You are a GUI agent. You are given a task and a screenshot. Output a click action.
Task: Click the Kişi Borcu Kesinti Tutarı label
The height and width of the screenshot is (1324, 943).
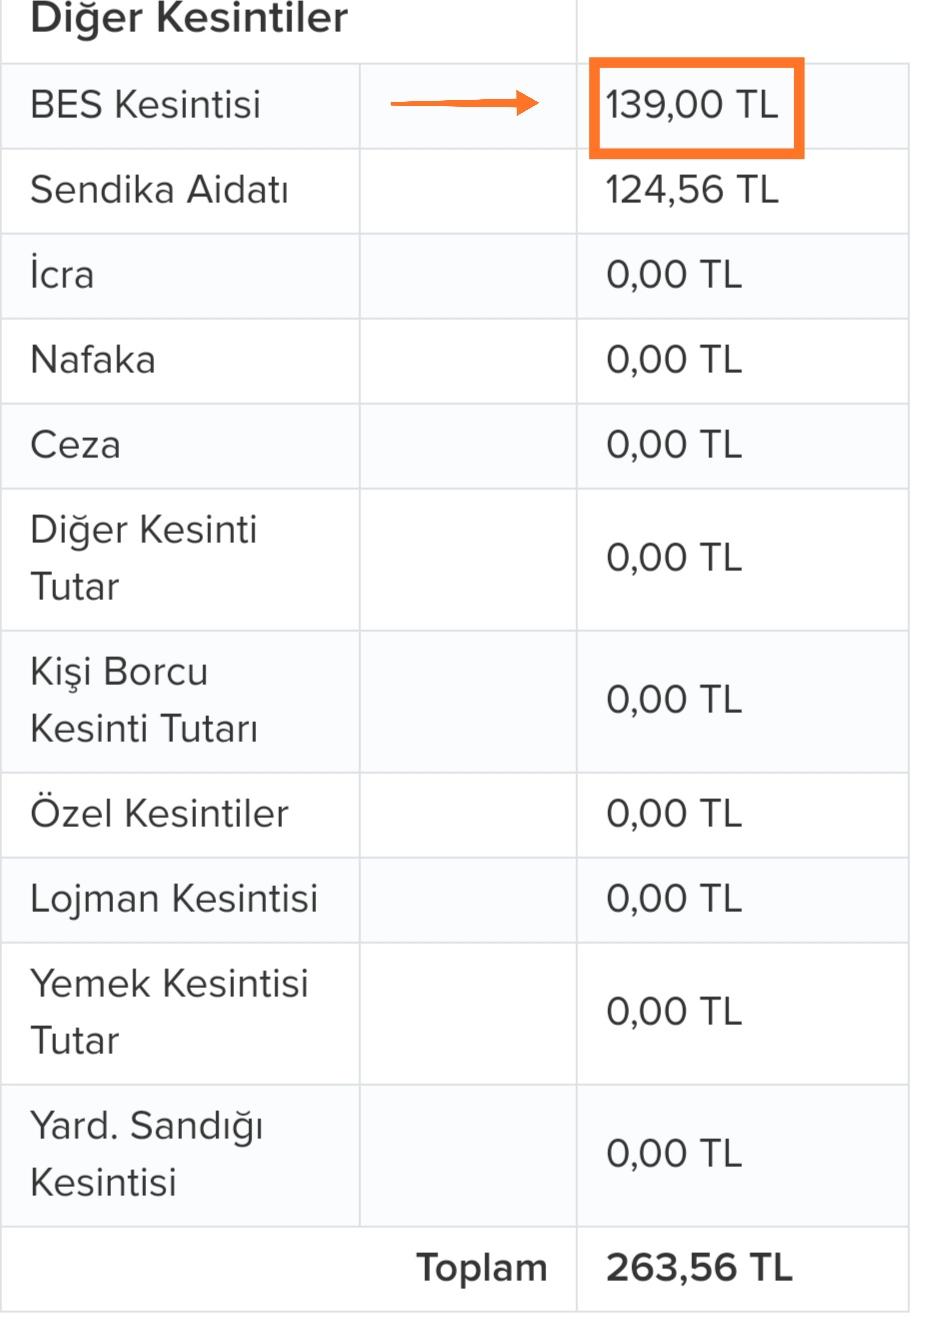click(x=144, y=700)
